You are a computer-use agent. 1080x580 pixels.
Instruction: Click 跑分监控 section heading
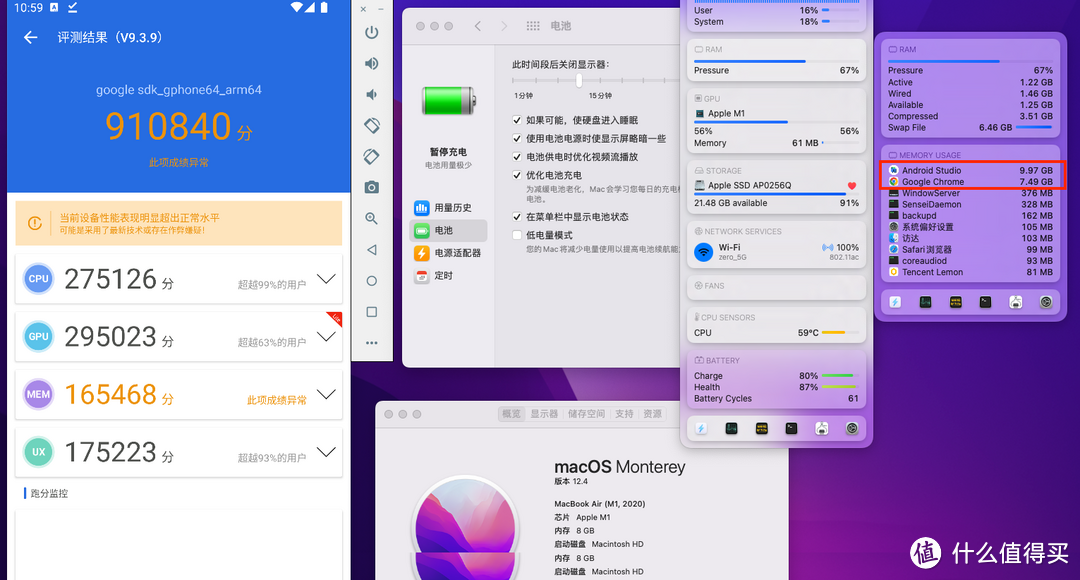[49, 493]
